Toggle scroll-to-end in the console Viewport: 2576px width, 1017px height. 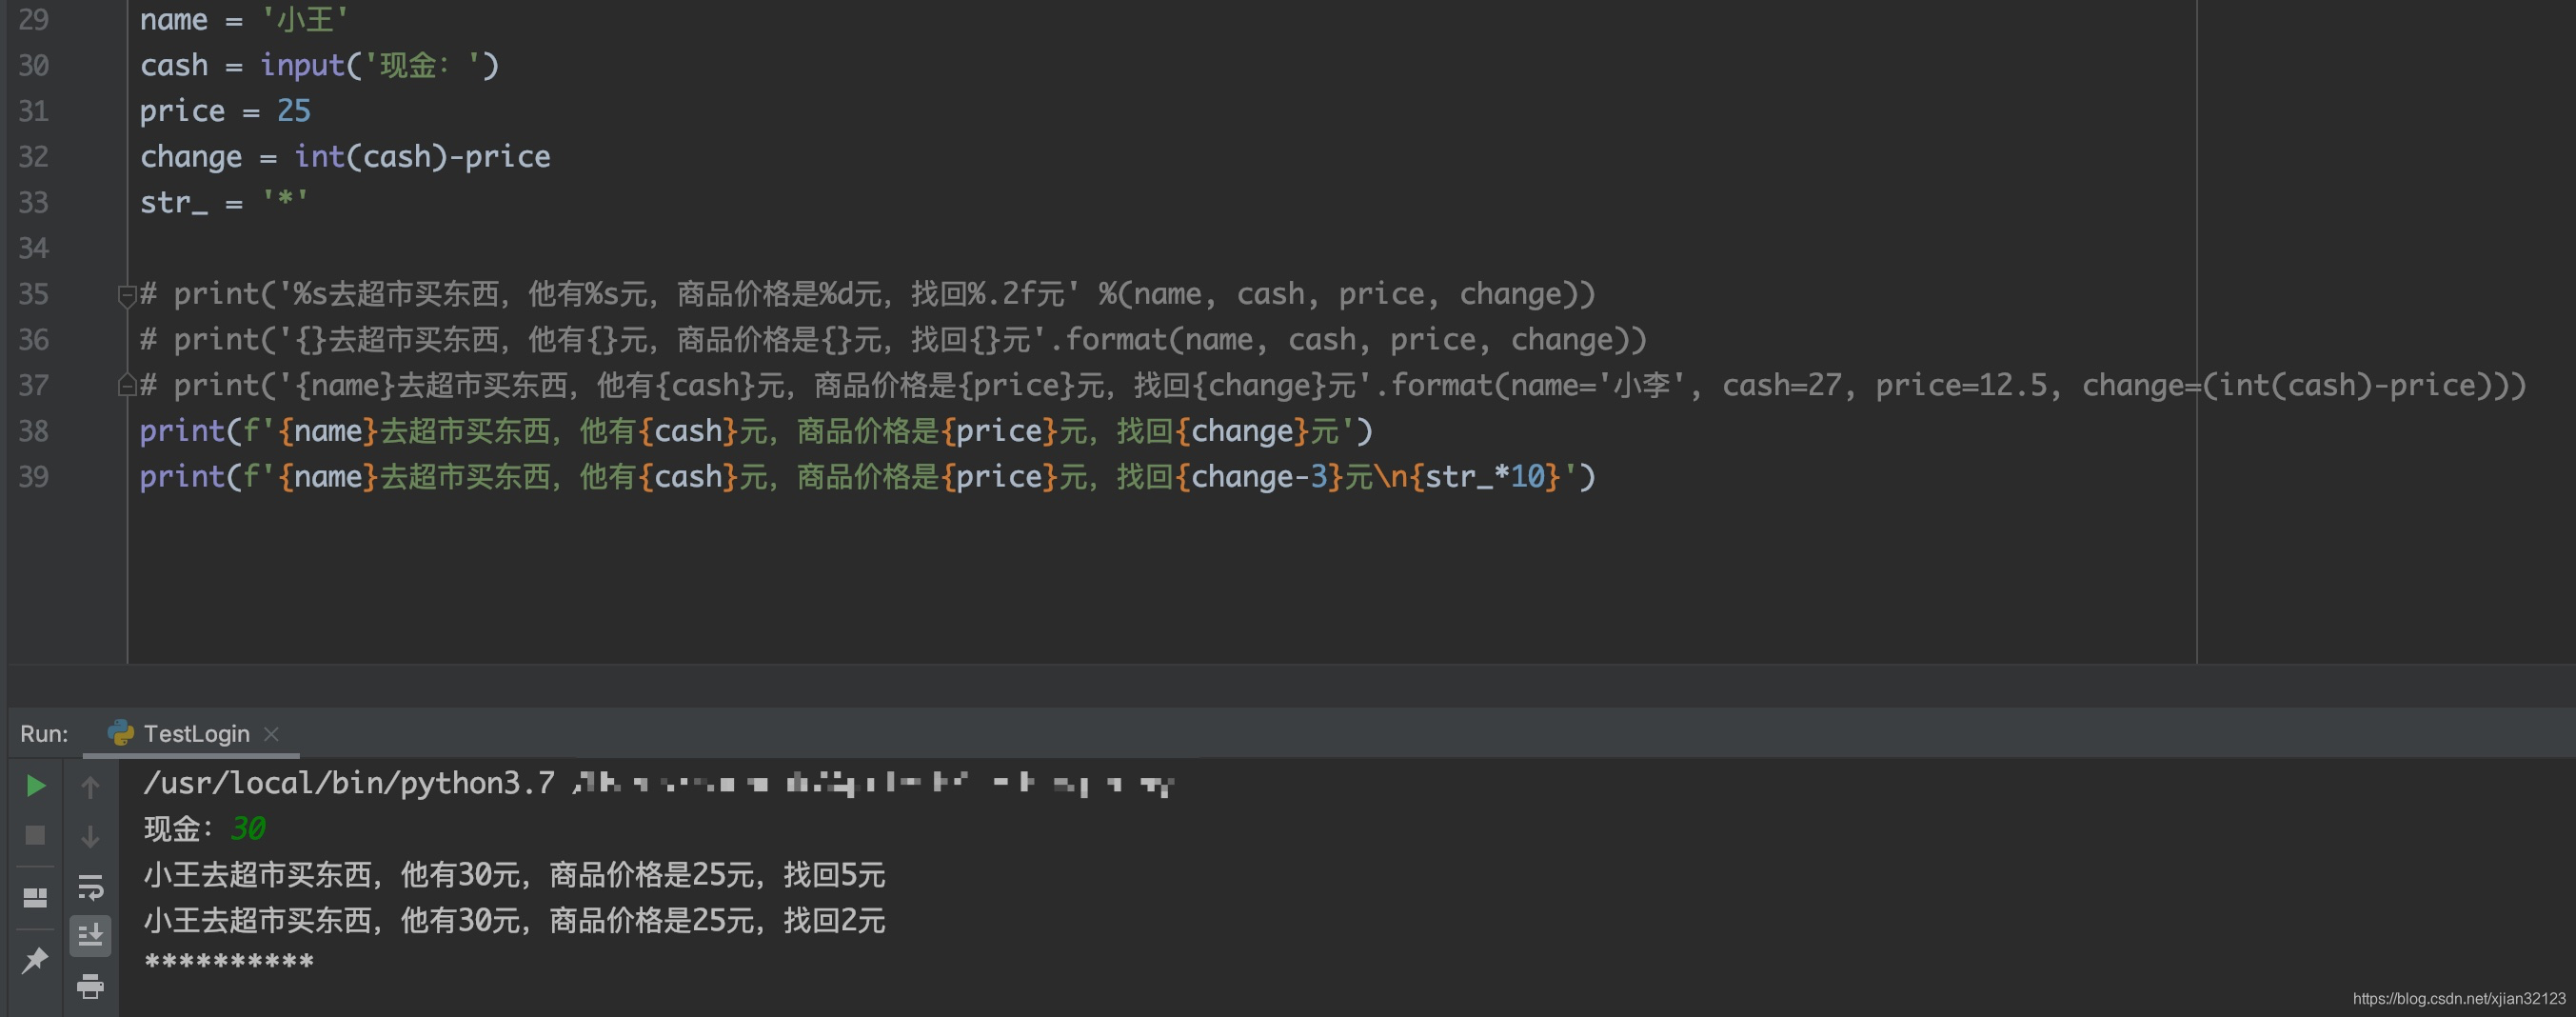[90, 937]
